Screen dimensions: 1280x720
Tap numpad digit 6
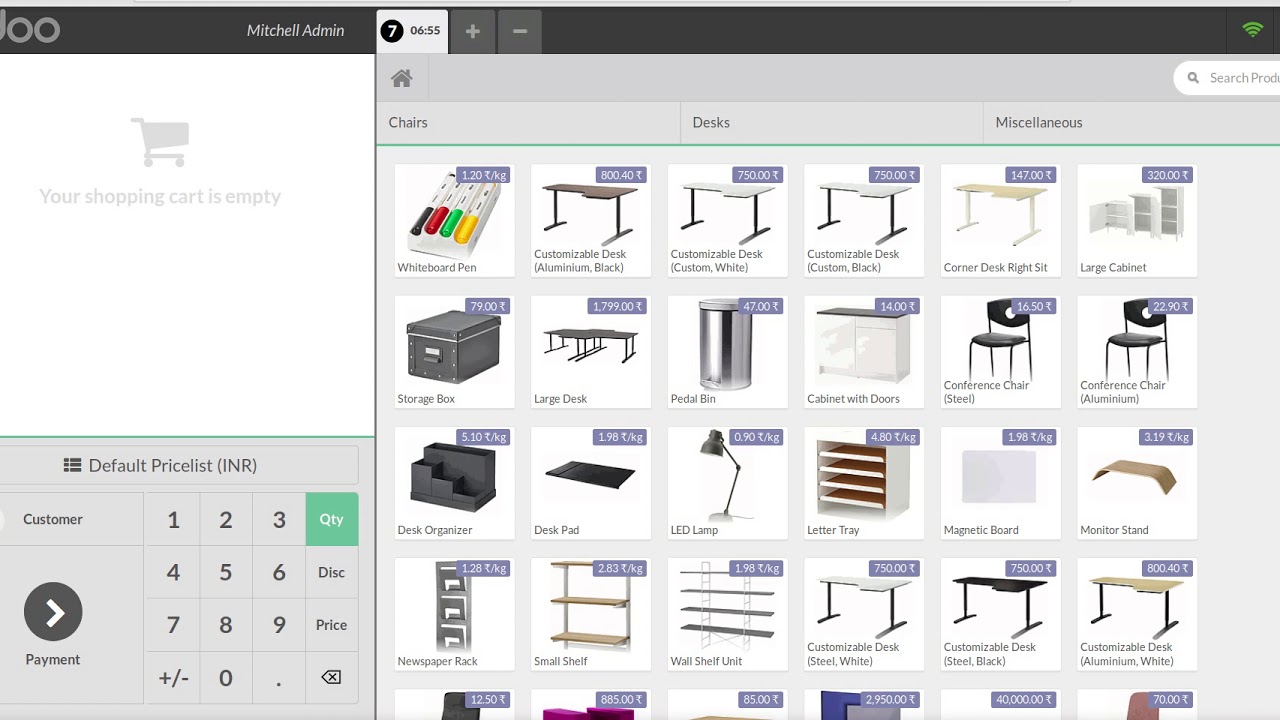[x=279, y=572]
